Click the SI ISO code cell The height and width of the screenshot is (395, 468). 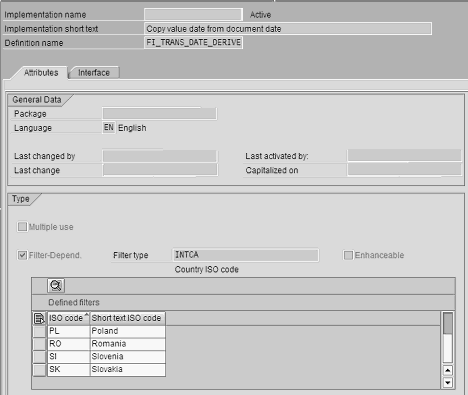[x=69, y=357]
